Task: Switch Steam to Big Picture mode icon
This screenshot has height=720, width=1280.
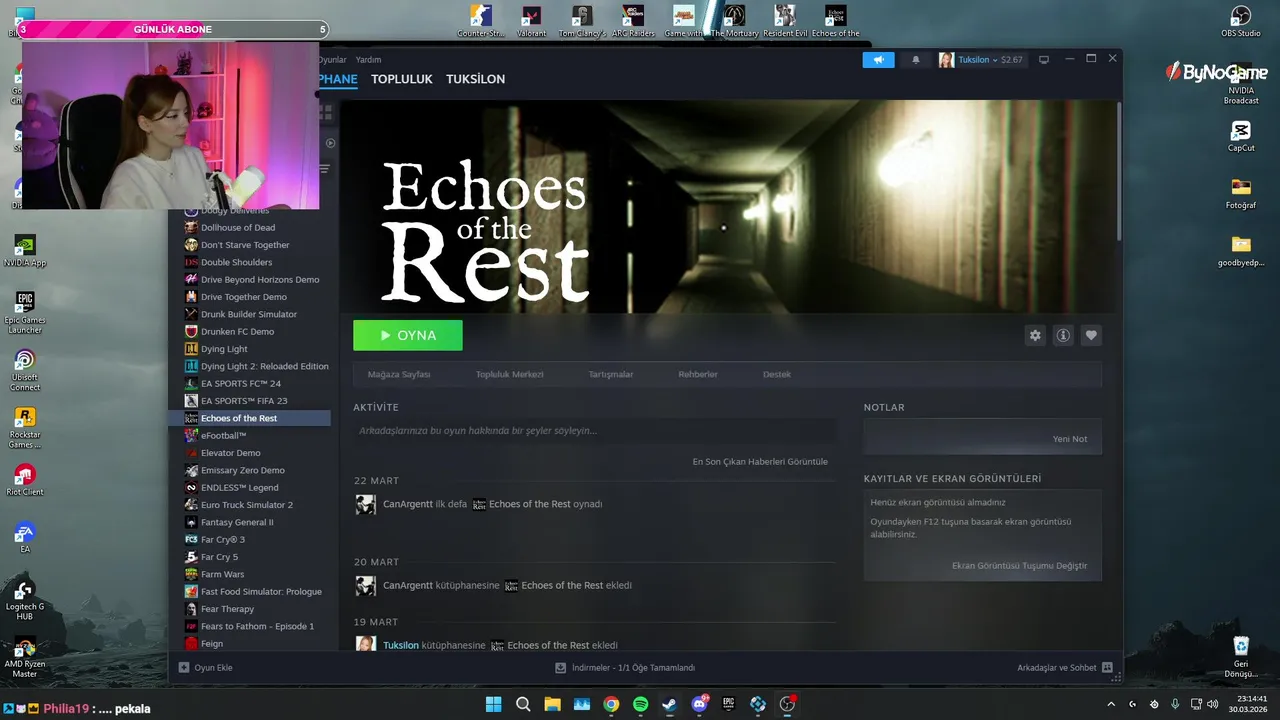Action: [1044, 60]
